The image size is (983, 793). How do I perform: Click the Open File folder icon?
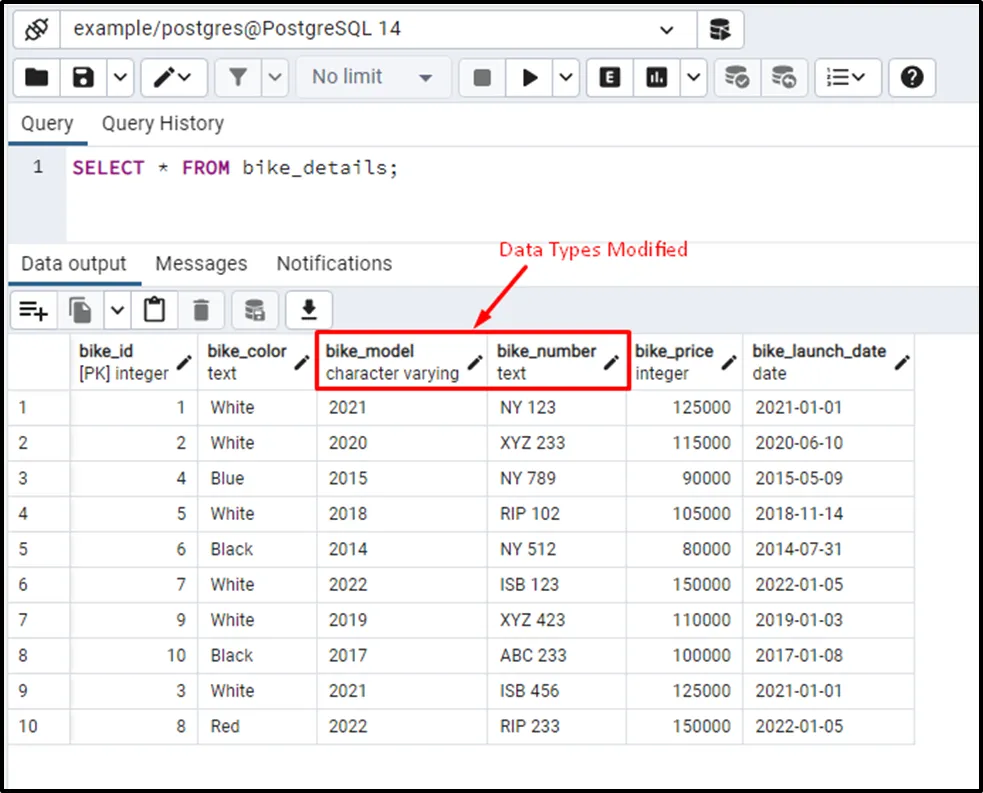point(37,77)
